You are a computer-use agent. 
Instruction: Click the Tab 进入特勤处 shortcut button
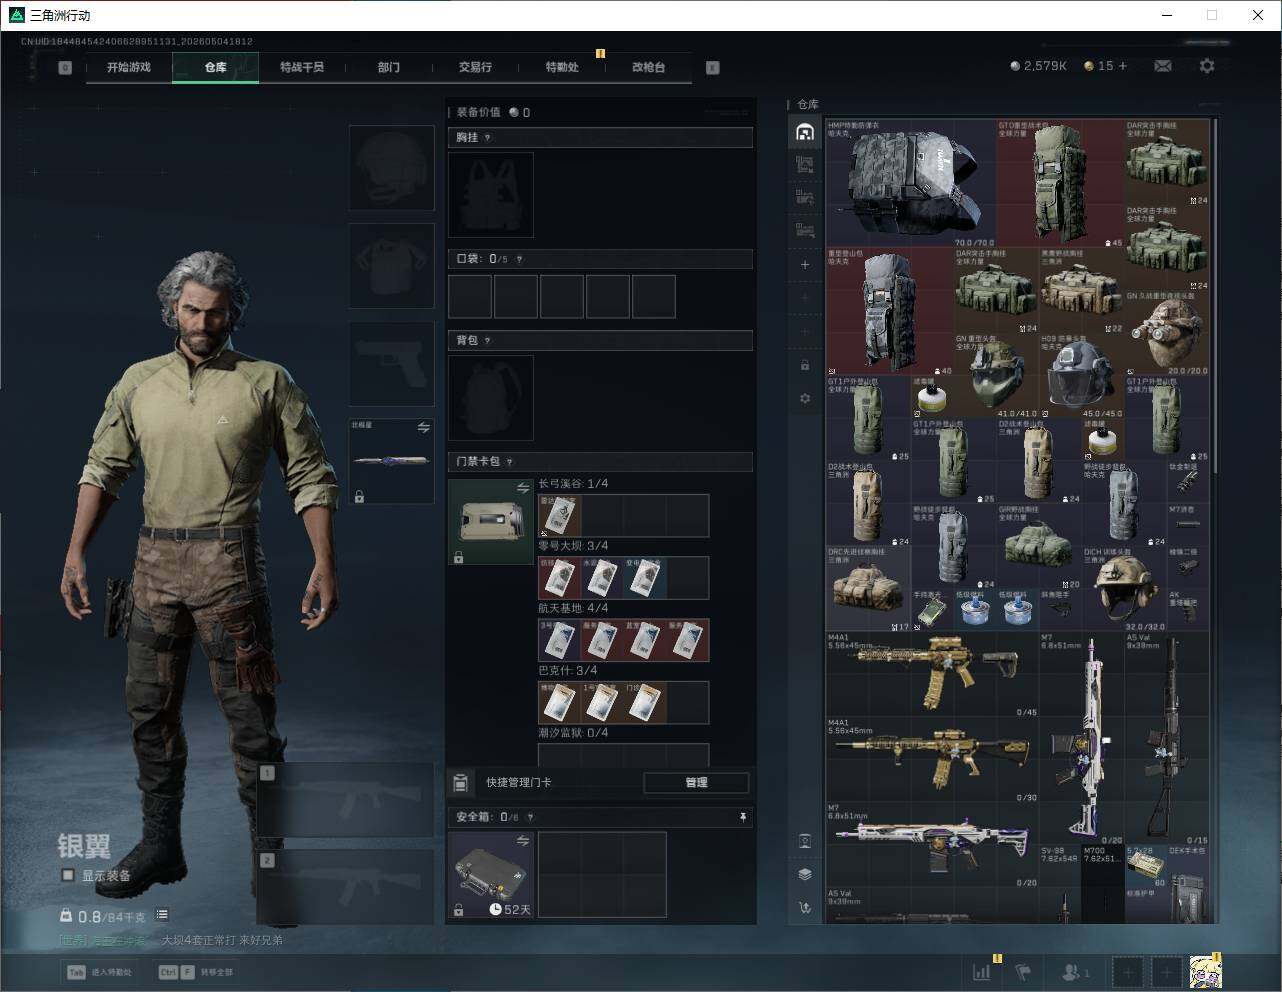100,971
